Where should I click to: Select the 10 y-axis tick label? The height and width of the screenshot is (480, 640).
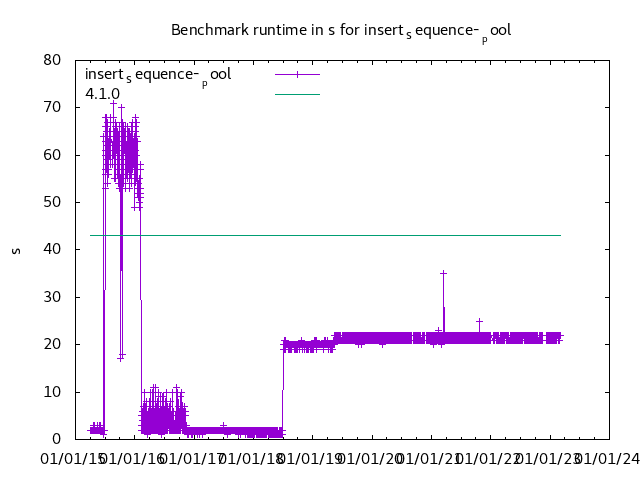[x=52, y=392]
